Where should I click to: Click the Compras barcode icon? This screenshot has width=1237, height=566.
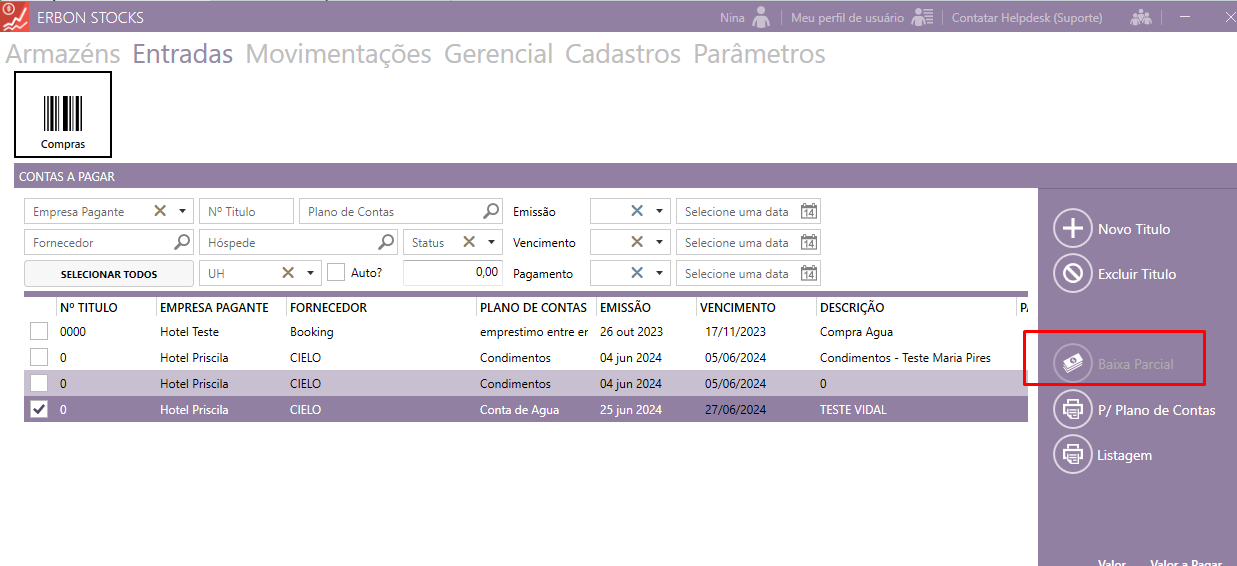click(x=62, y=113)
